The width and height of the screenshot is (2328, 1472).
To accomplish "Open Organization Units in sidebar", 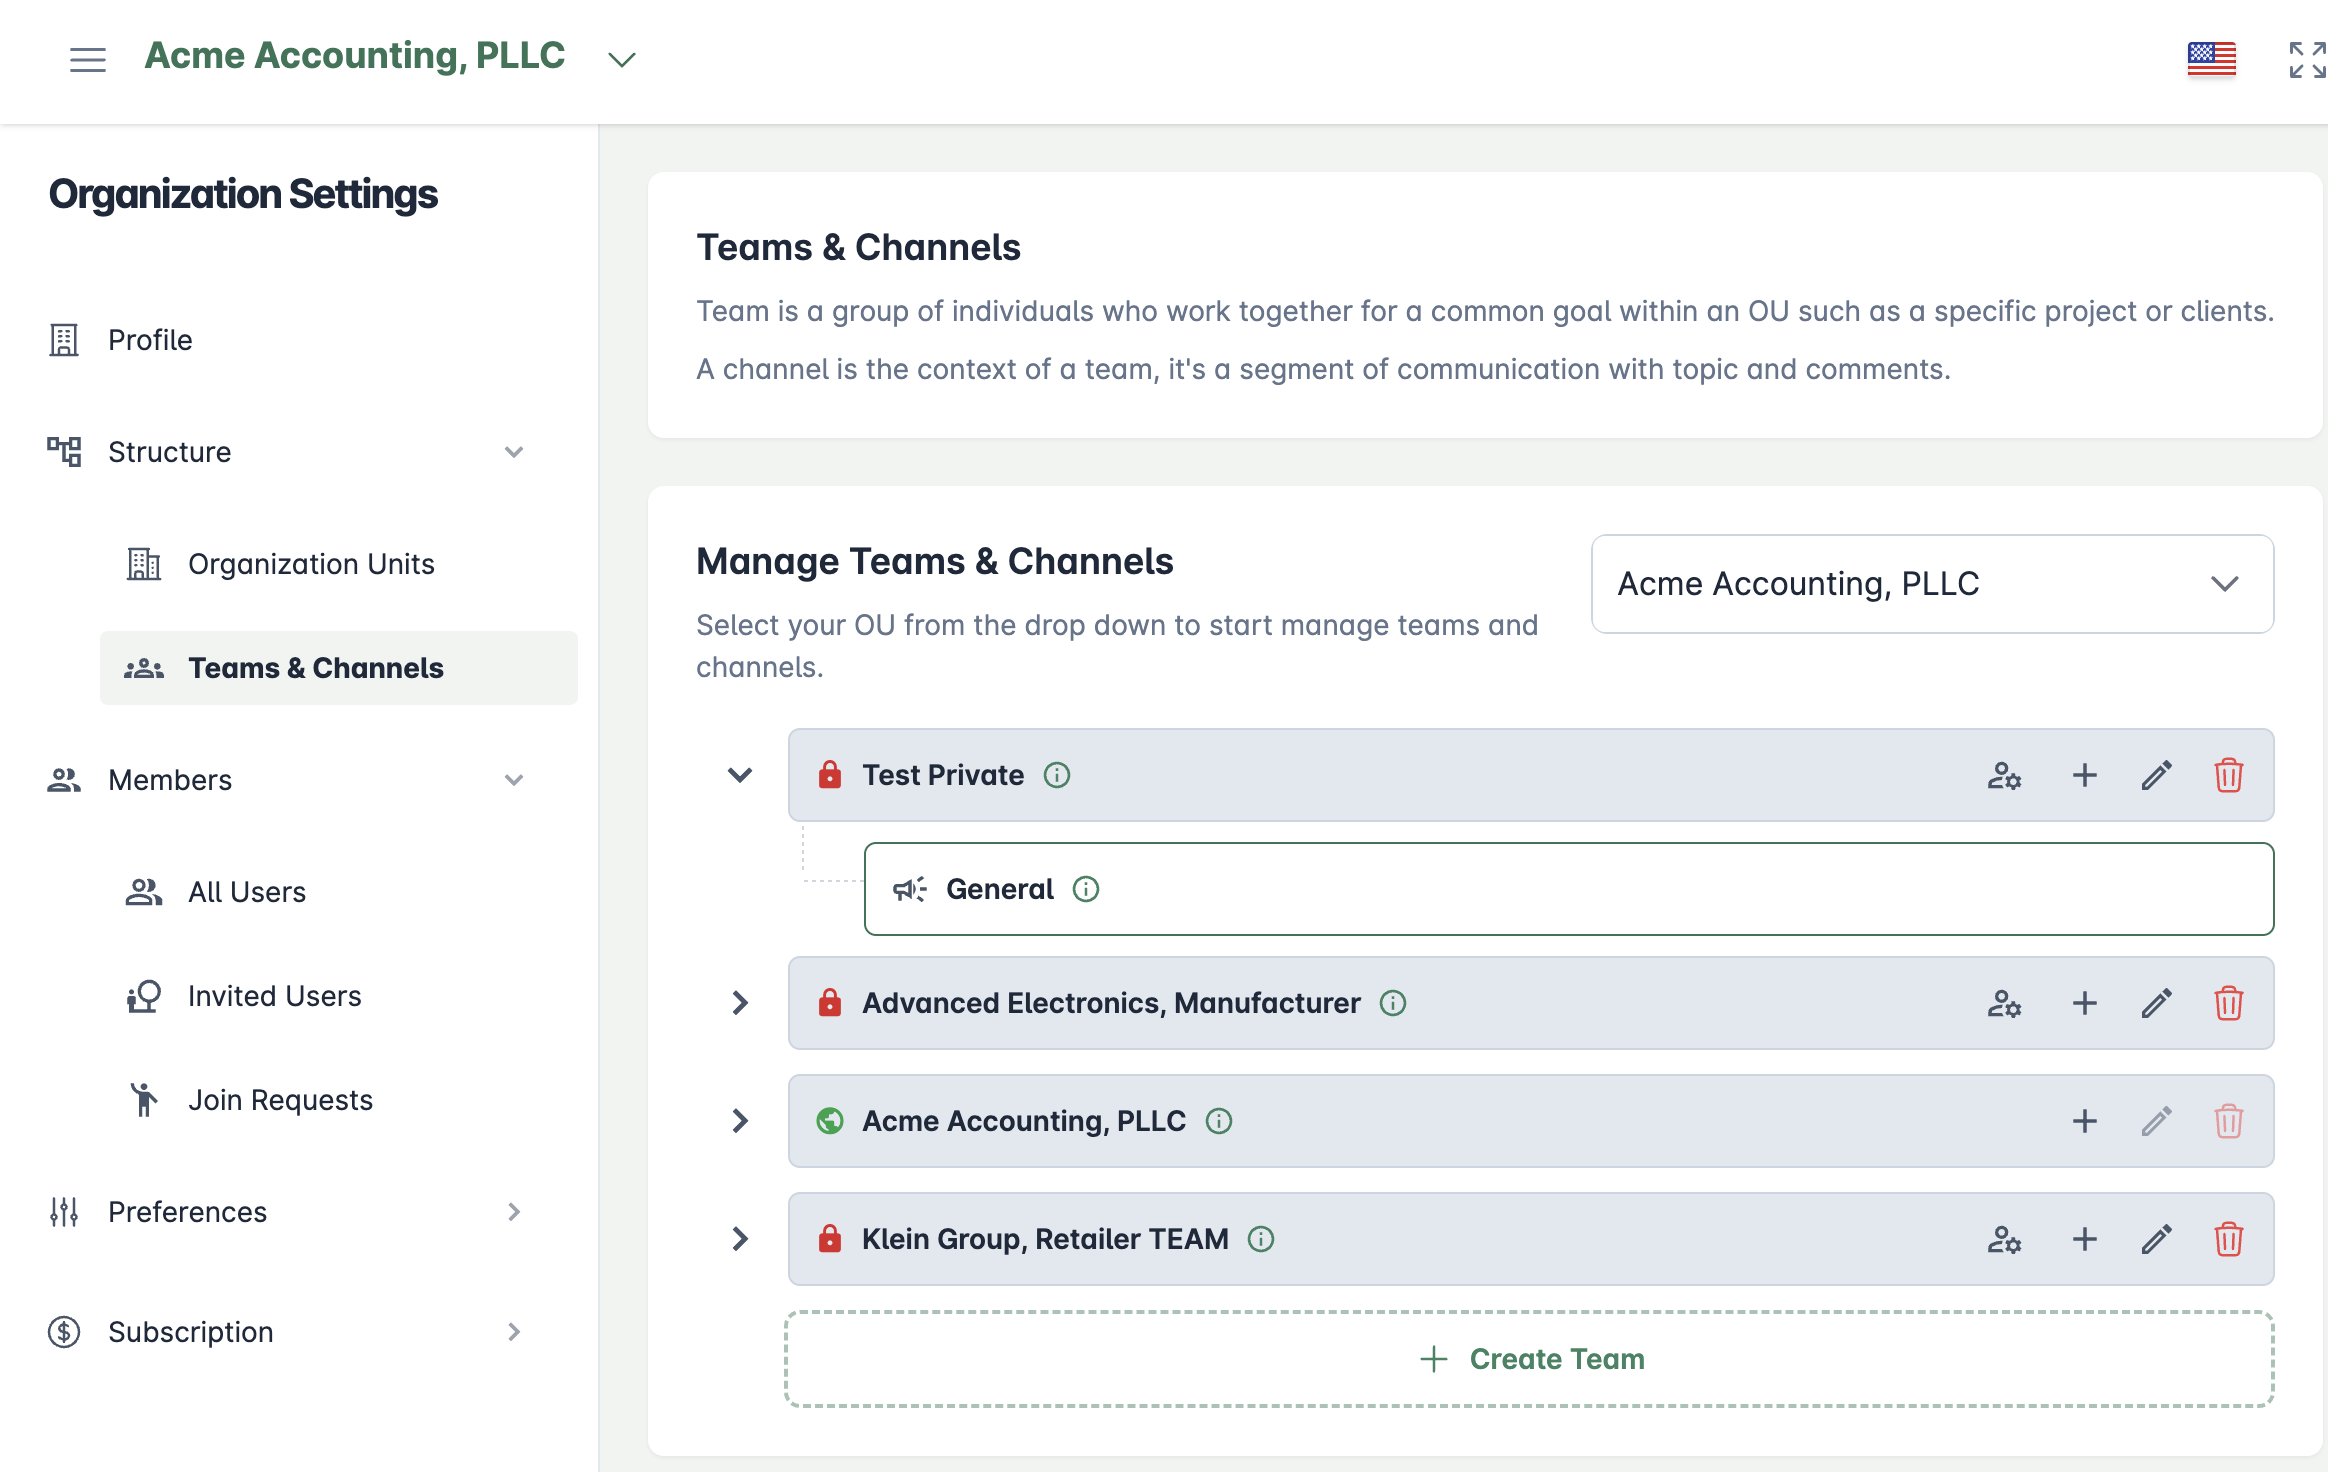I will click(311, 564).
